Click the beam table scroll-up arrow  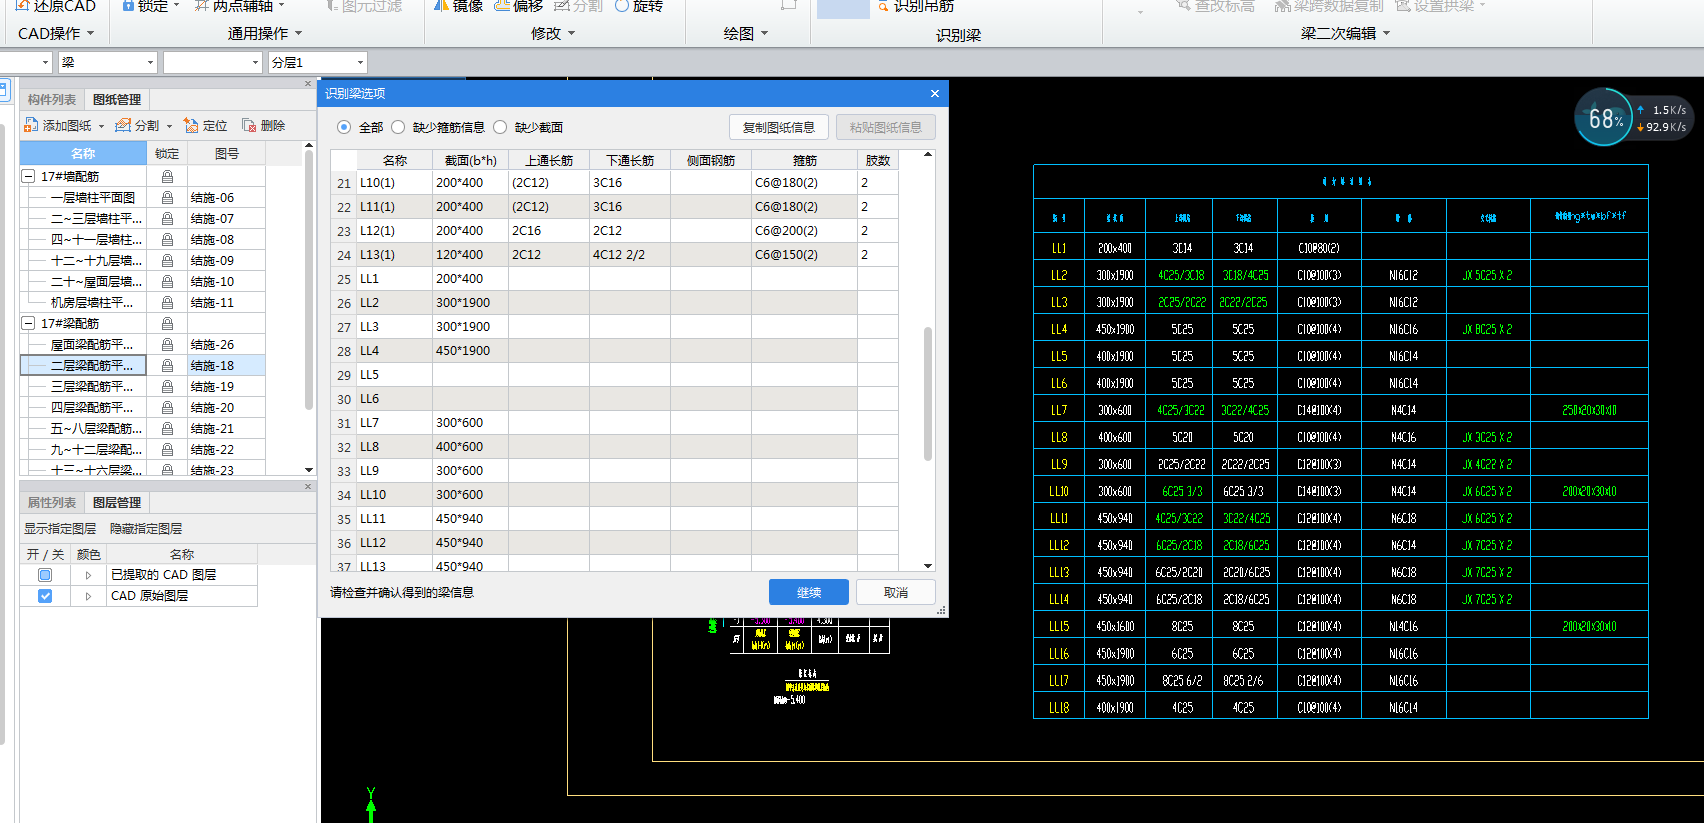point(928,155)
